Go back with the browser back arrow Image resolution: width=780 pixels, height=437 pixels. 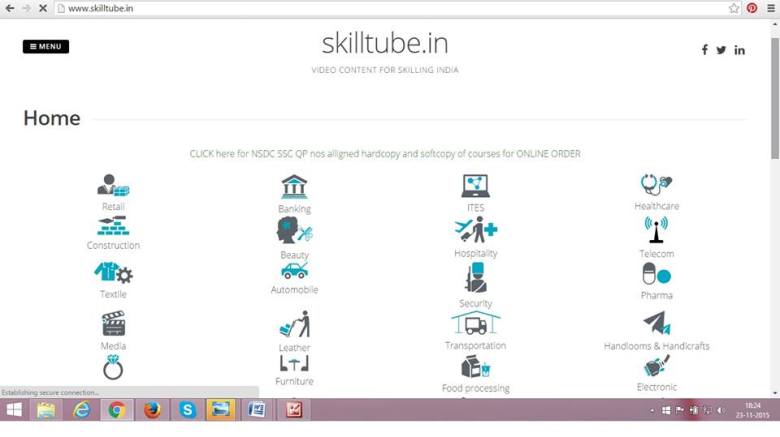9,8
